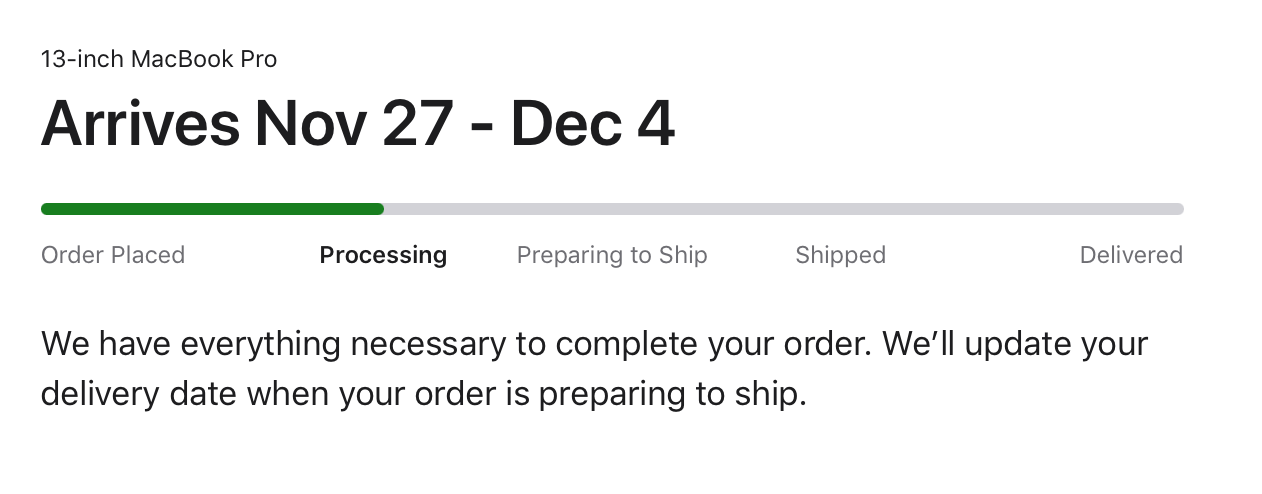
Task: Click "Dec 4" in the arrival heading
Action: click(x=592, y=125)
